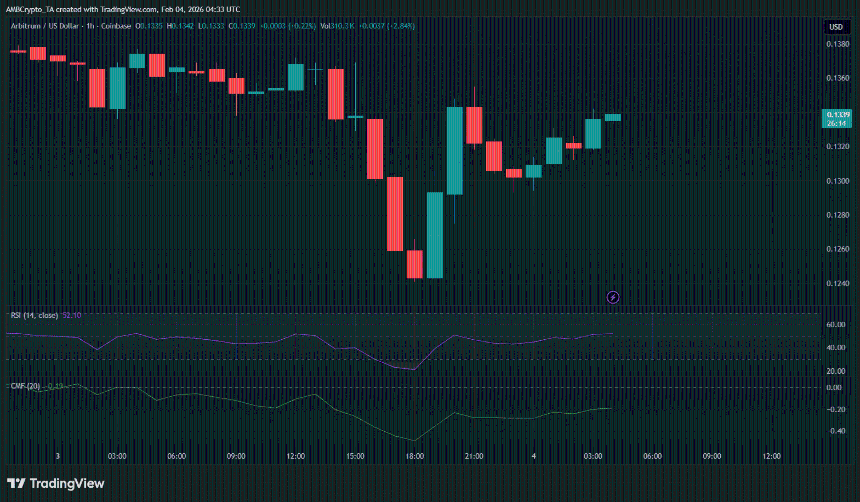
Task: Click the purple lightning bolt icon
Action: (x=613, y=297)
